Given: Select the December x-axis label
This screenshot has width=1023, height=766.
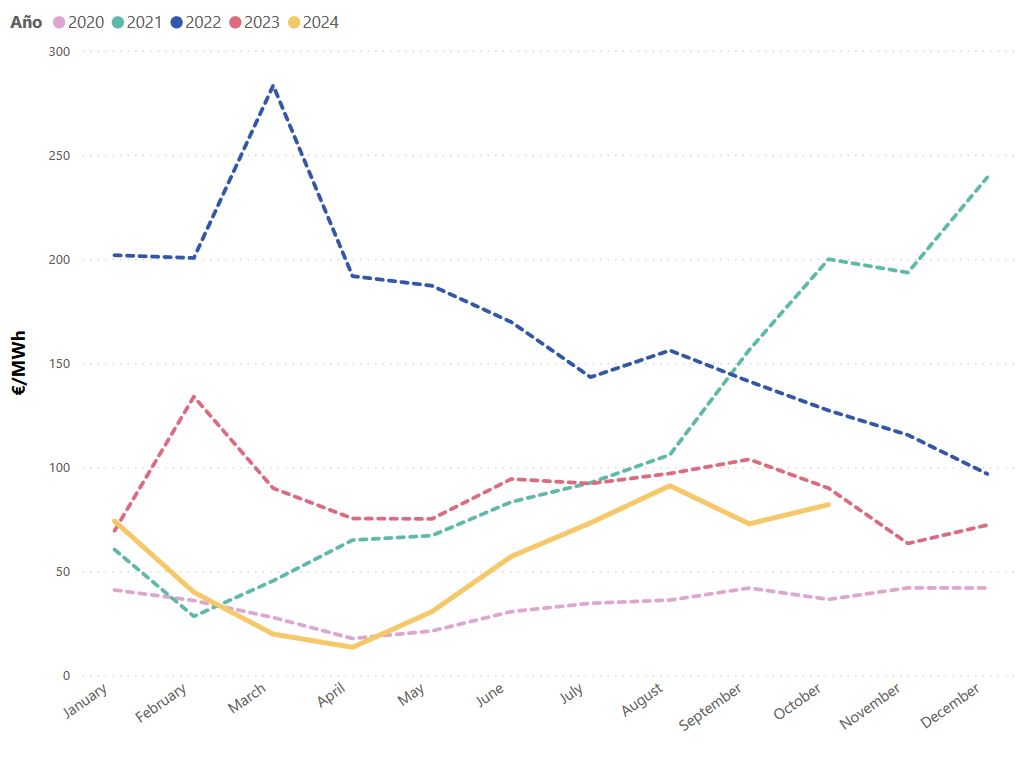Looking at the screenshot, I should (x=952, y=704).
